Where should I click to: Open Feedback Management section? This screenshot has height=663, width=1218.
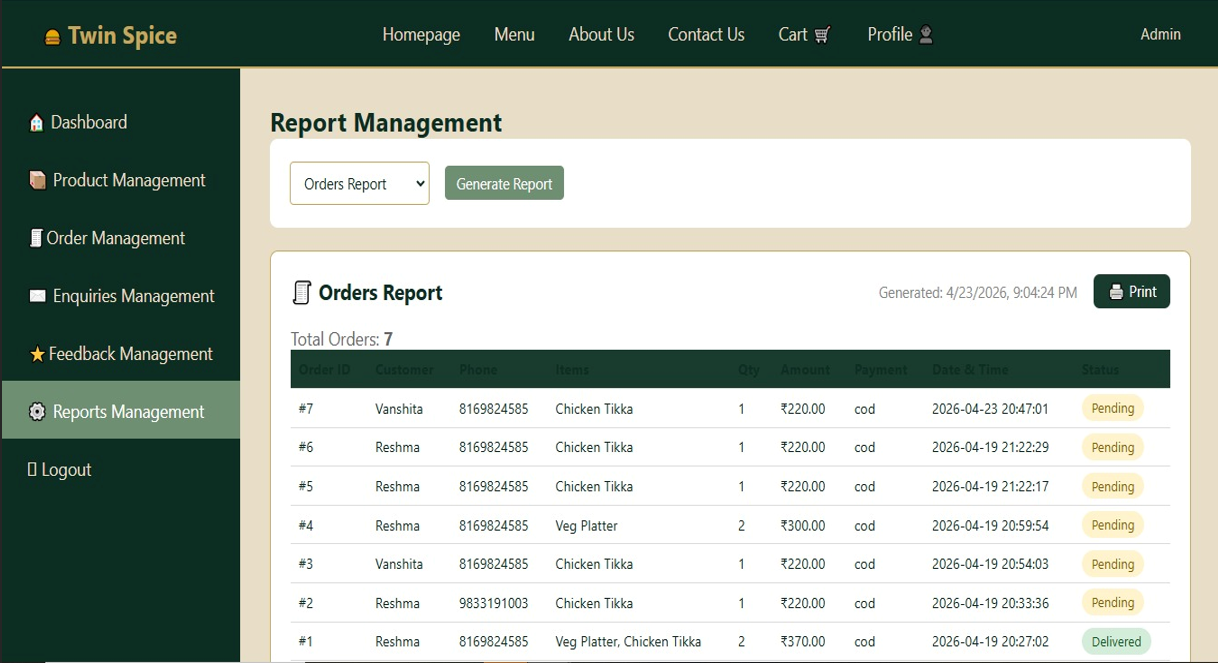120,354
